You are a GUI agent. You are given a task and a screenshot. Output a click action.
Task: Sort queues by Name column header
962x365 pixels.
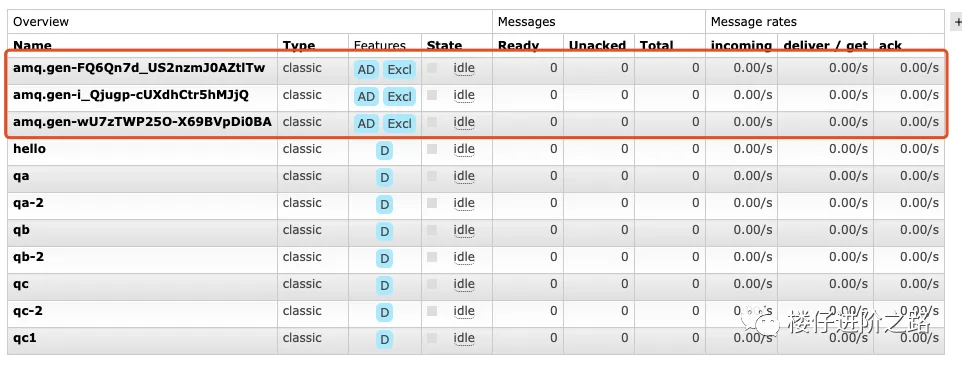point(33,46)
